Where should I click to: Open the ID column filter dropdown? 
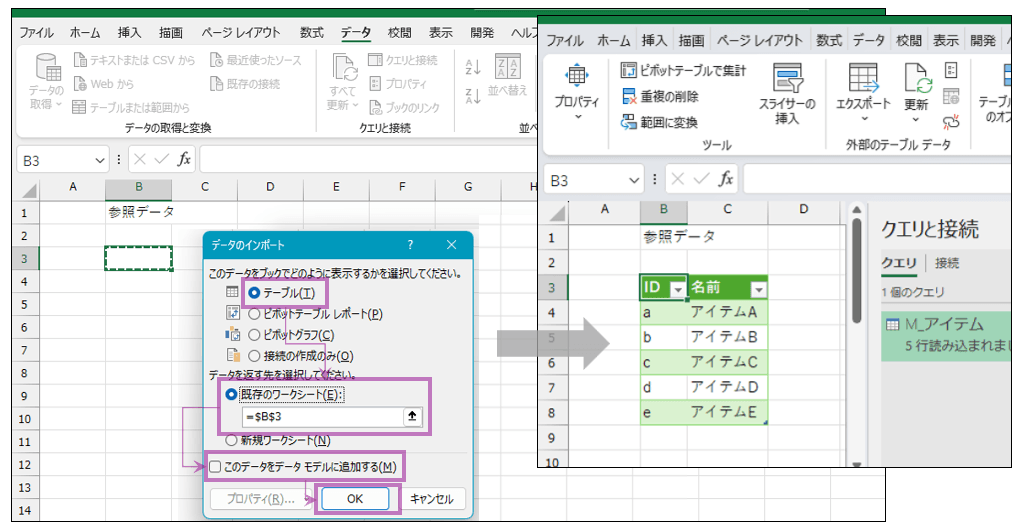coord(678,289)
